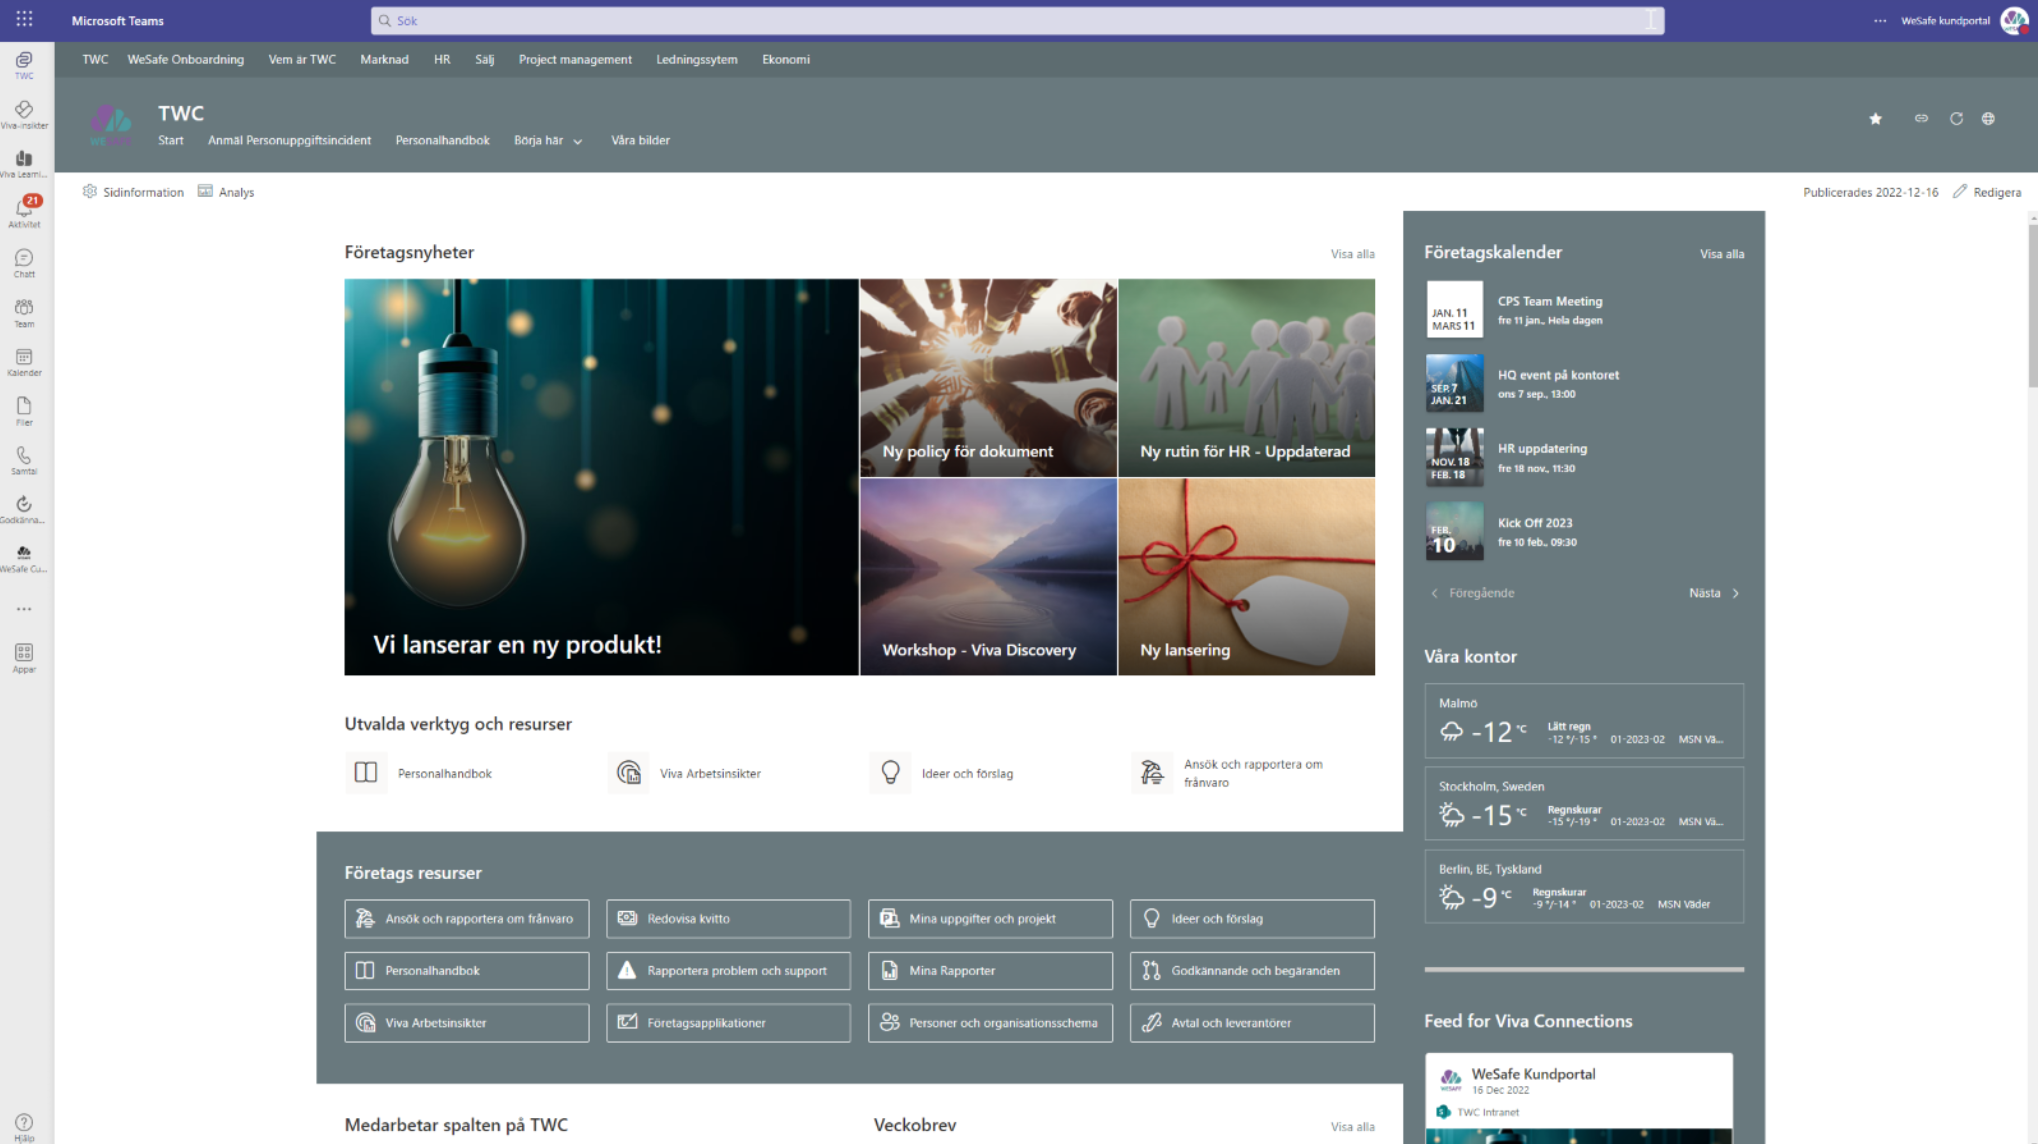The width and height of the screenshot is (2038, 1144).
Task: Click the refresh icon in the header
Action: tap(1956, 119)
